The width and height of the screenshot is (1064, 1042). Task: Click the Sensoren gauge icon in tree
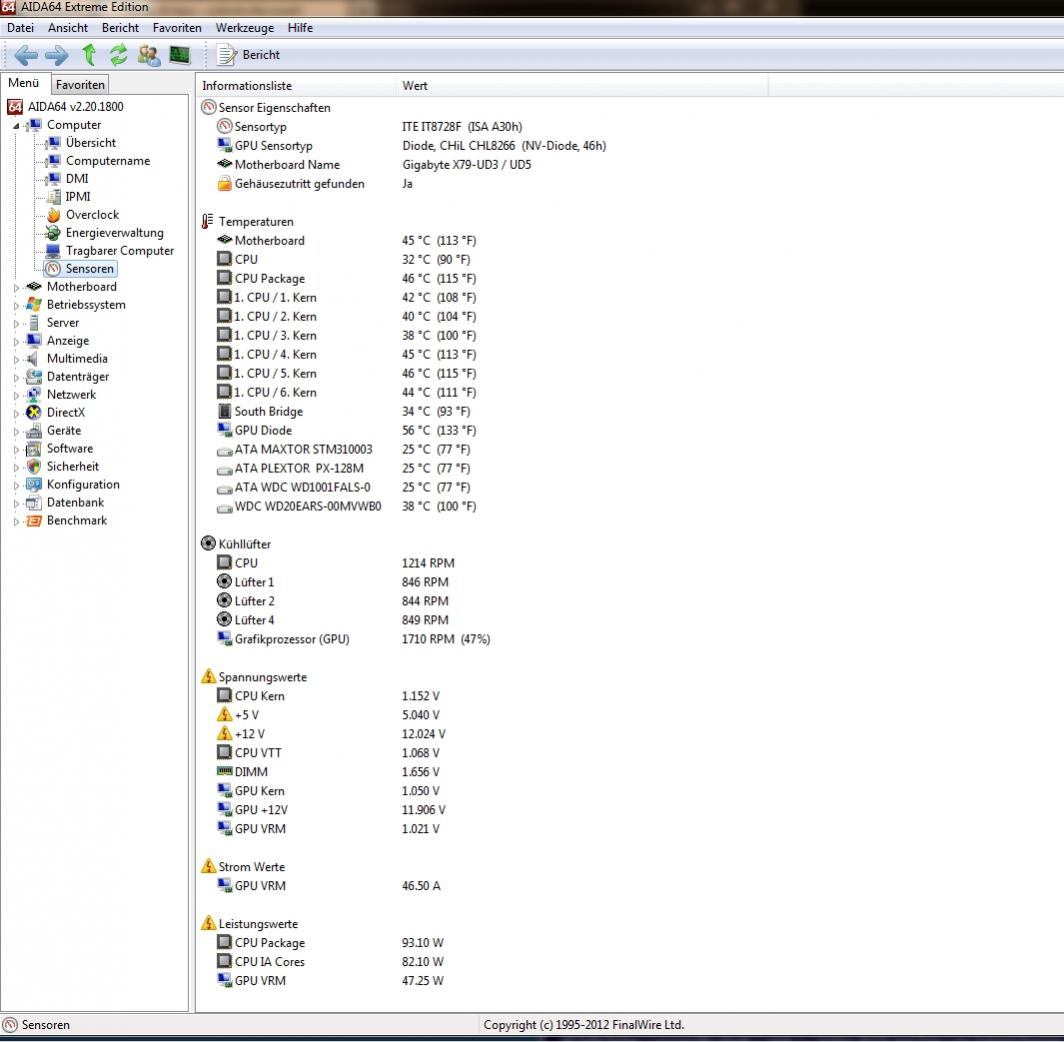(x=53, y=269)
